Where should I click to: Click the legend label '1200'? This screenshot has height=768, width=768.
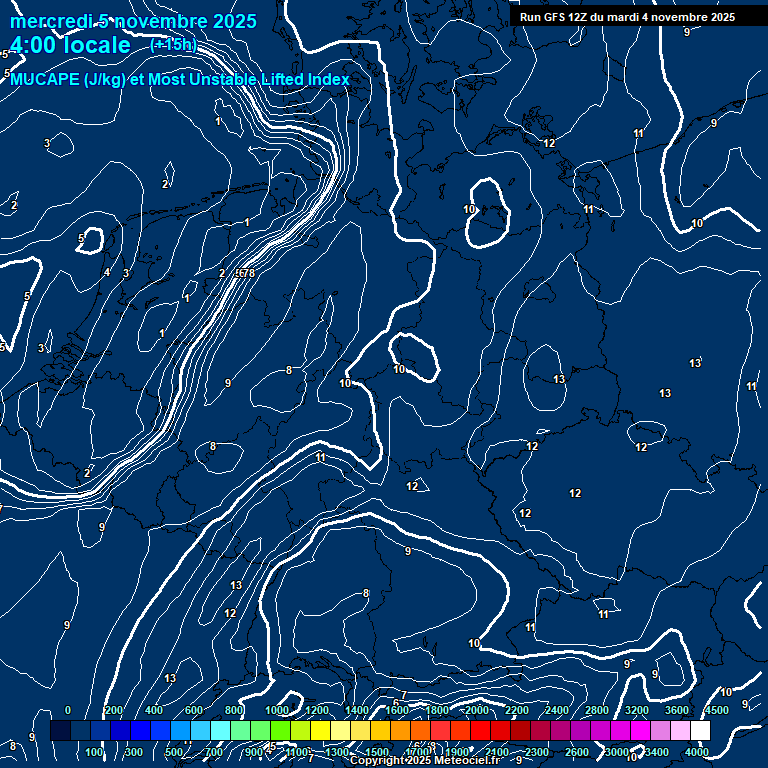[317, 710]
